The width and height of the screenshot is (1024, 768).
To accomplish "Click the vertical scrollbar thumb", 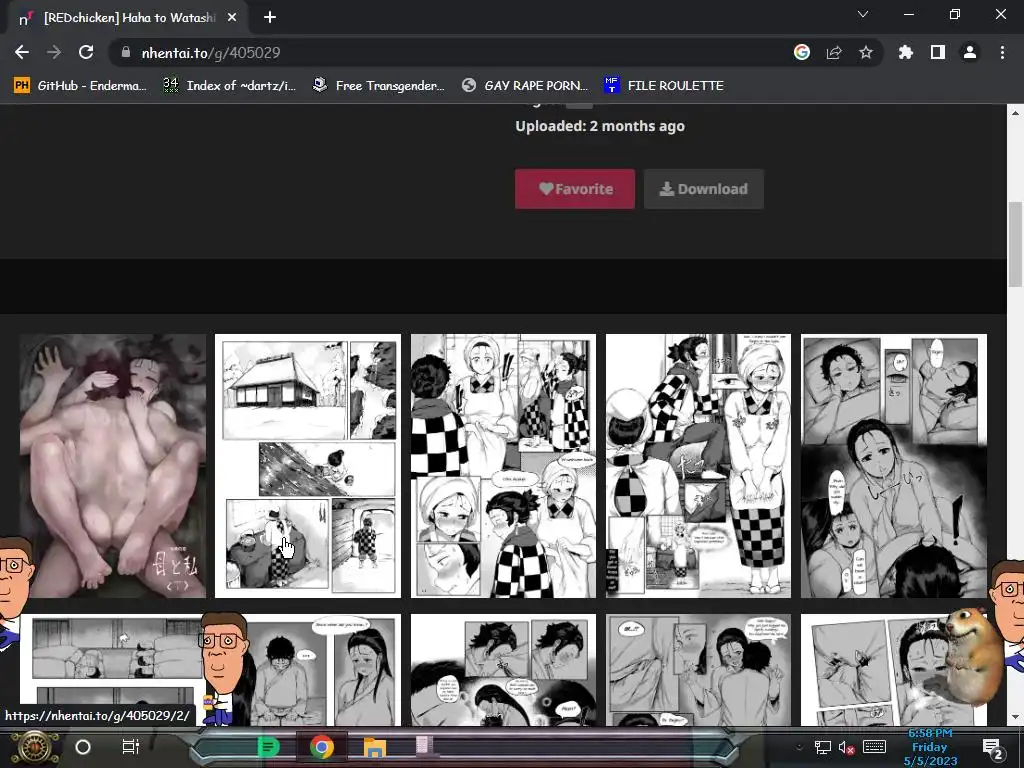I will (1016, 244).
